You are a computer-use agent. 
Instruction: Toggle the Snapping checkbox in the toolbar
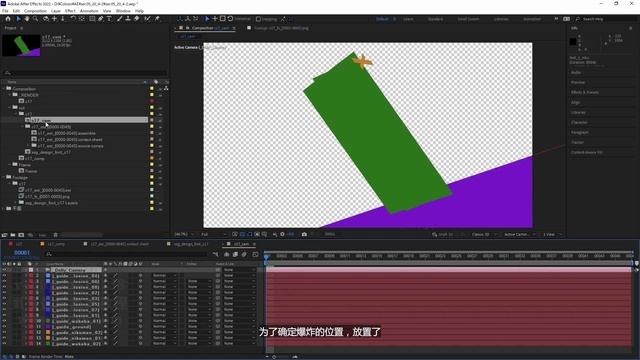pyautogui.click(x=258, y=19)
